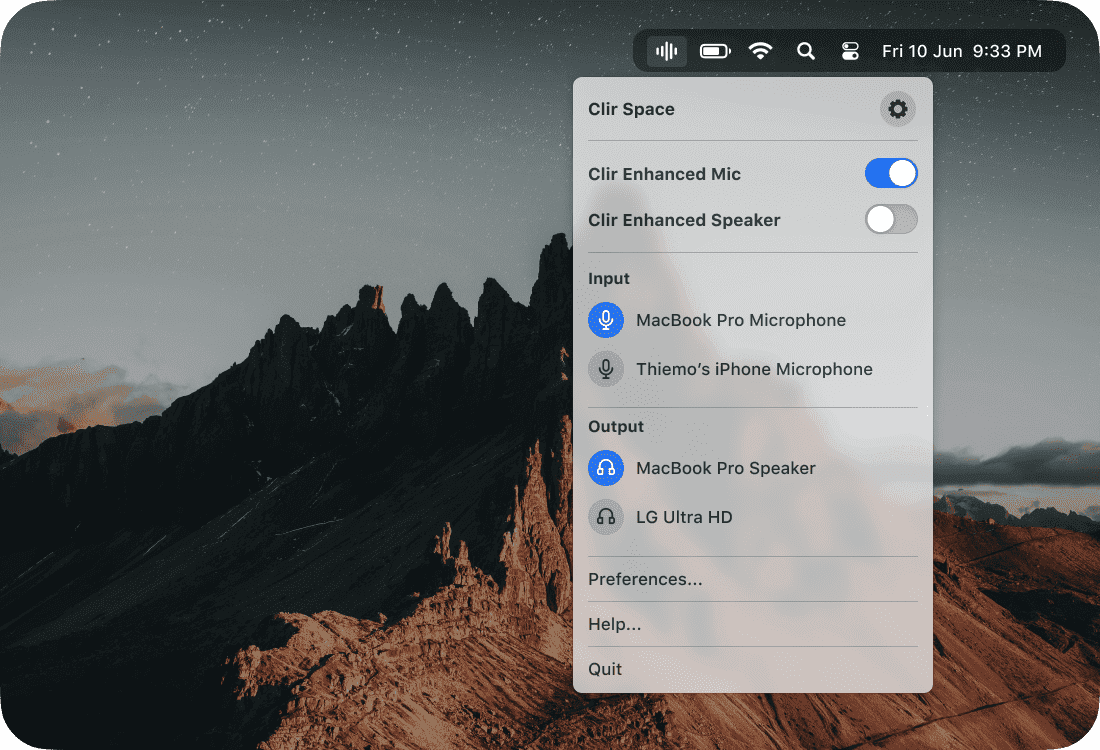Open the Help... menu entry
Screen dimensions: 1100x750
pyautogui.click(x=615, y=624)
